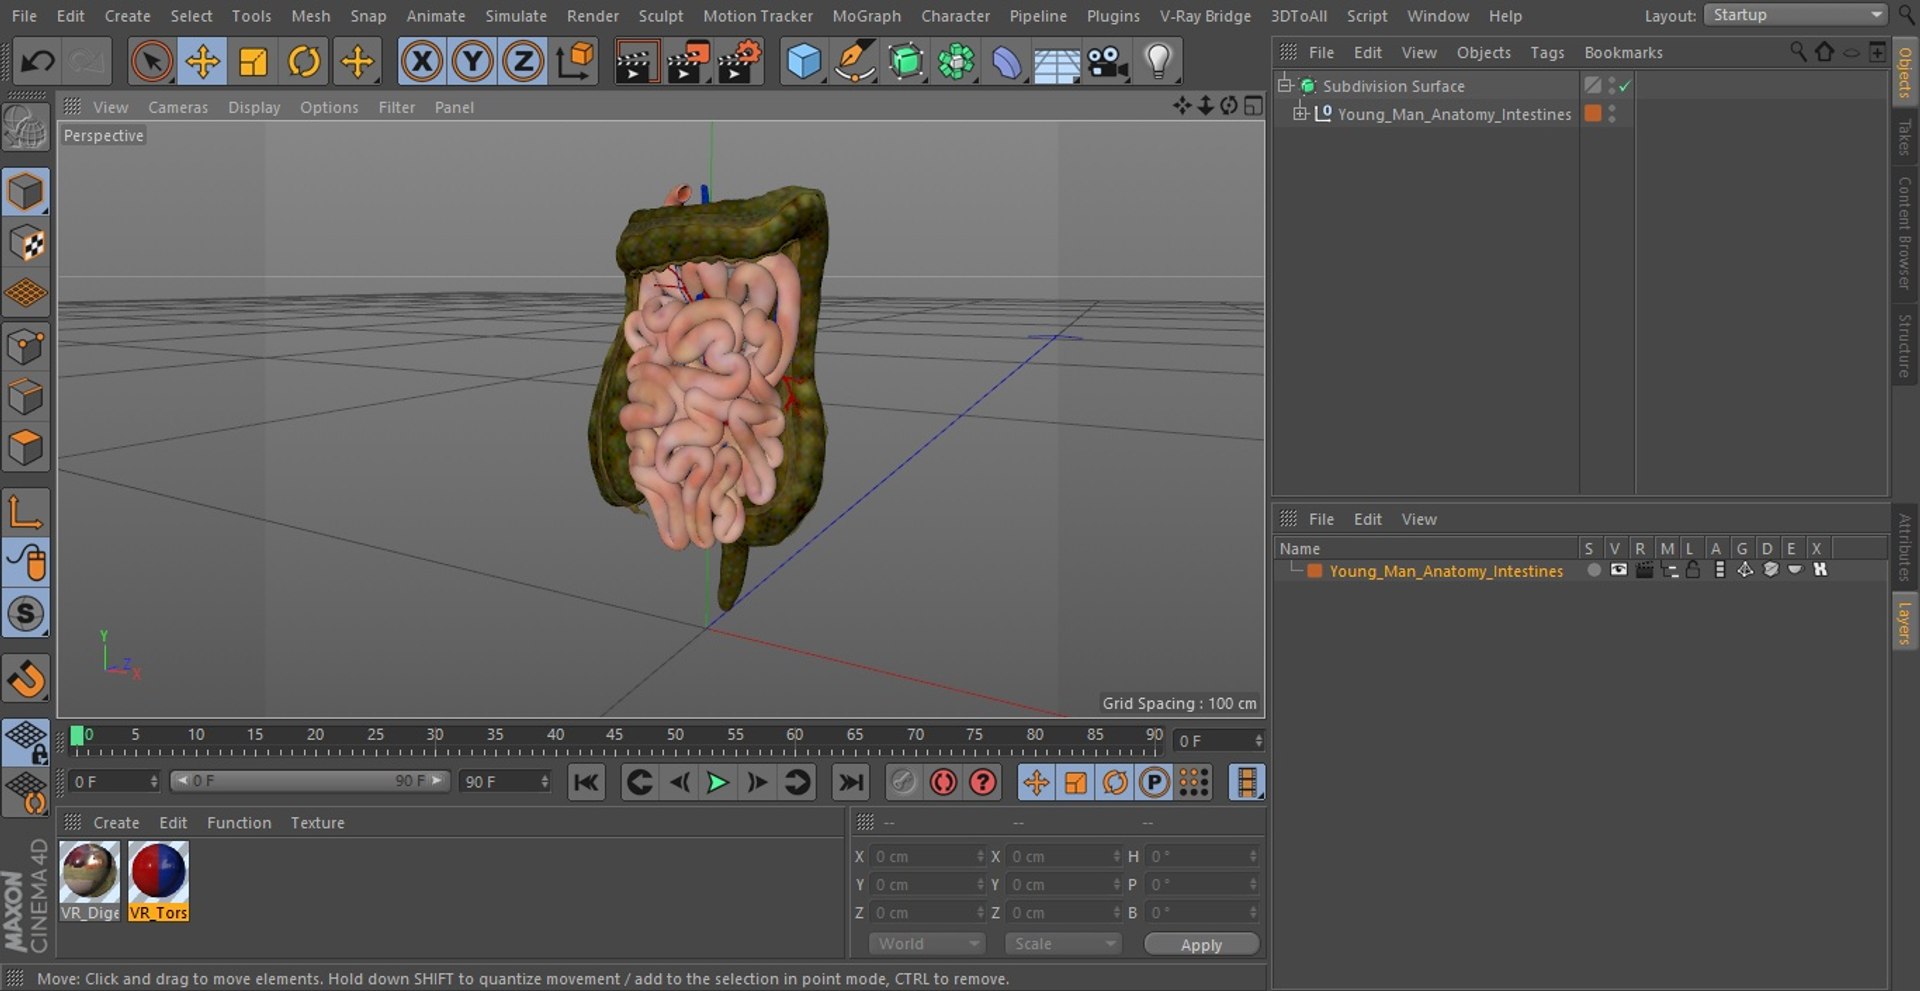Go to end of animation

[850, 783]
